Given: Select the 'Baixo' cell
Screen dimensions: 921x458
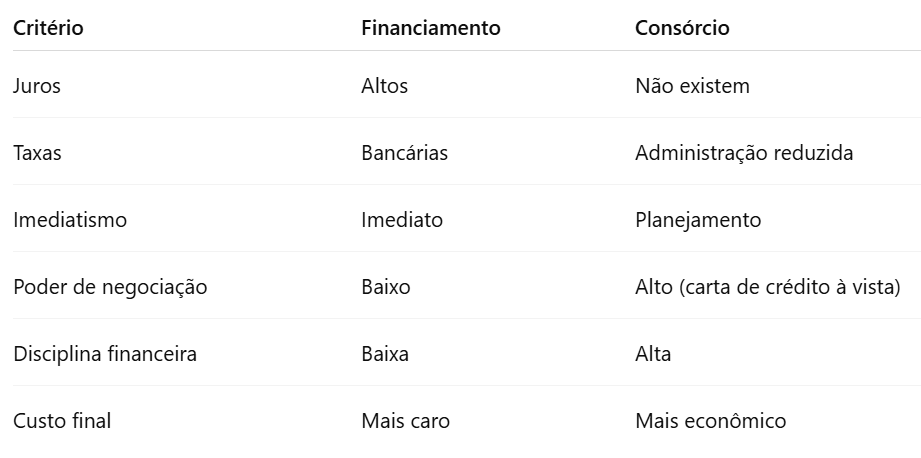Looking at the screenshot, I should (385, 287).
